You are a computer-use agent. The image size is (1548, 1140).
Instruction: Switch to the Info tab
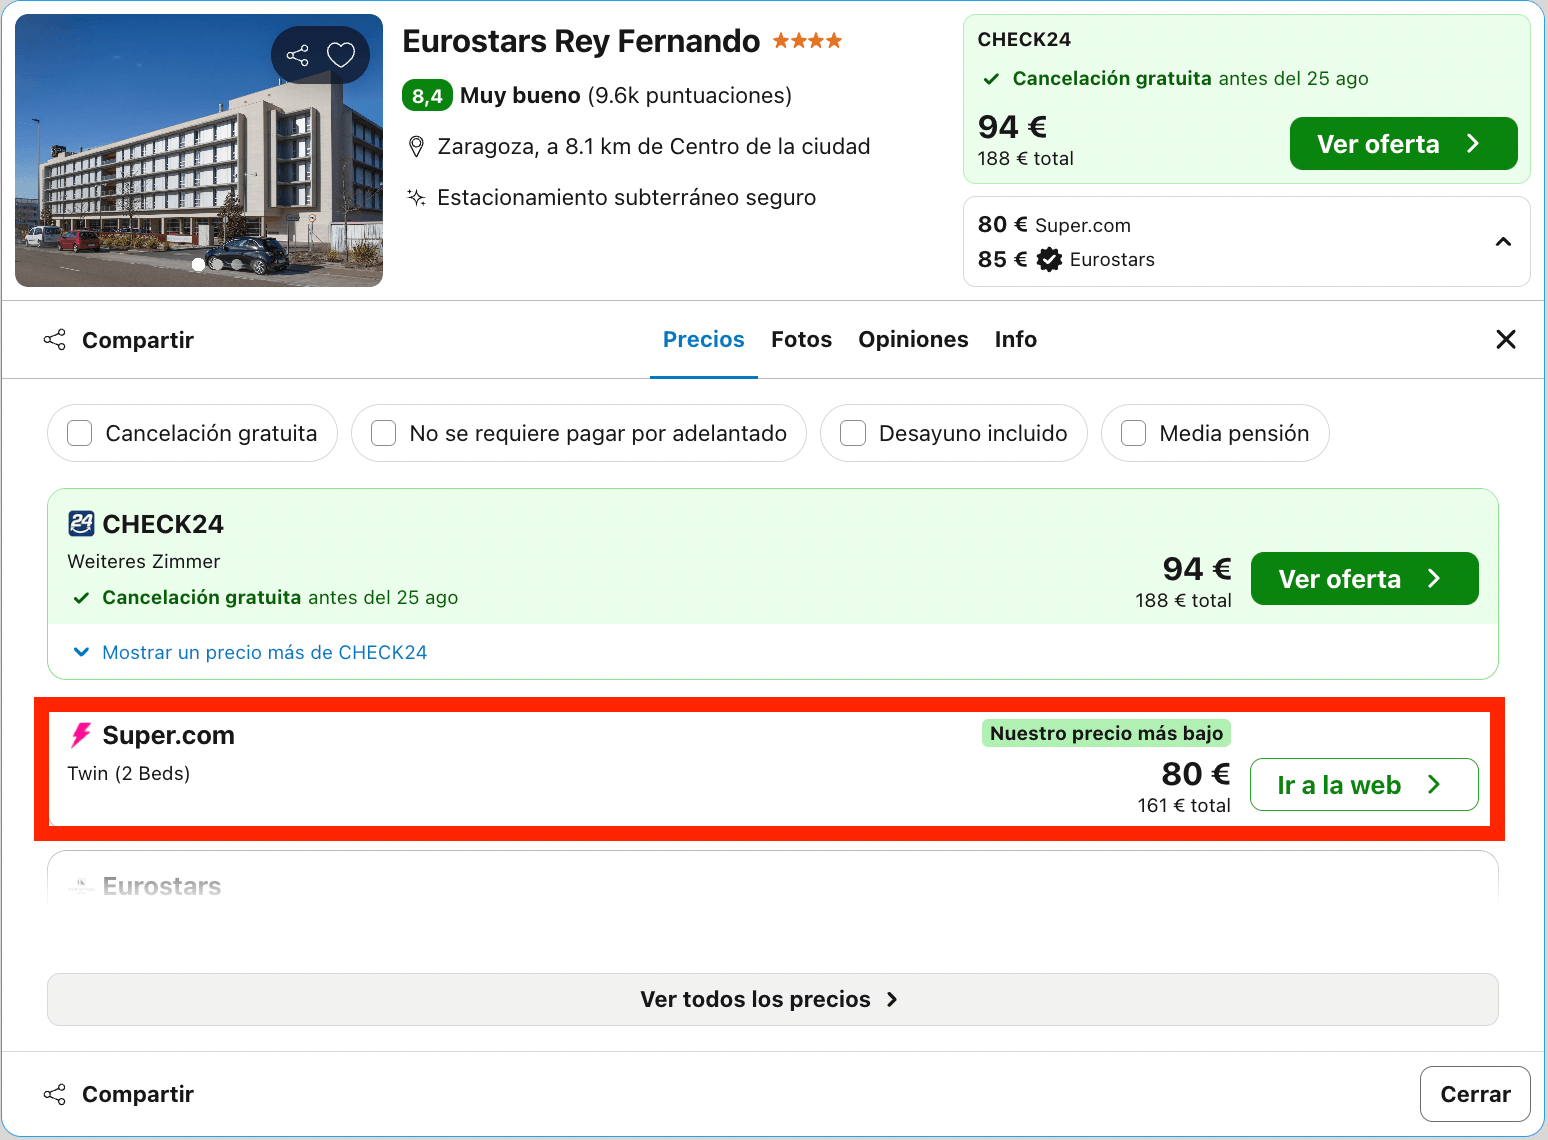click(1016, 339)
